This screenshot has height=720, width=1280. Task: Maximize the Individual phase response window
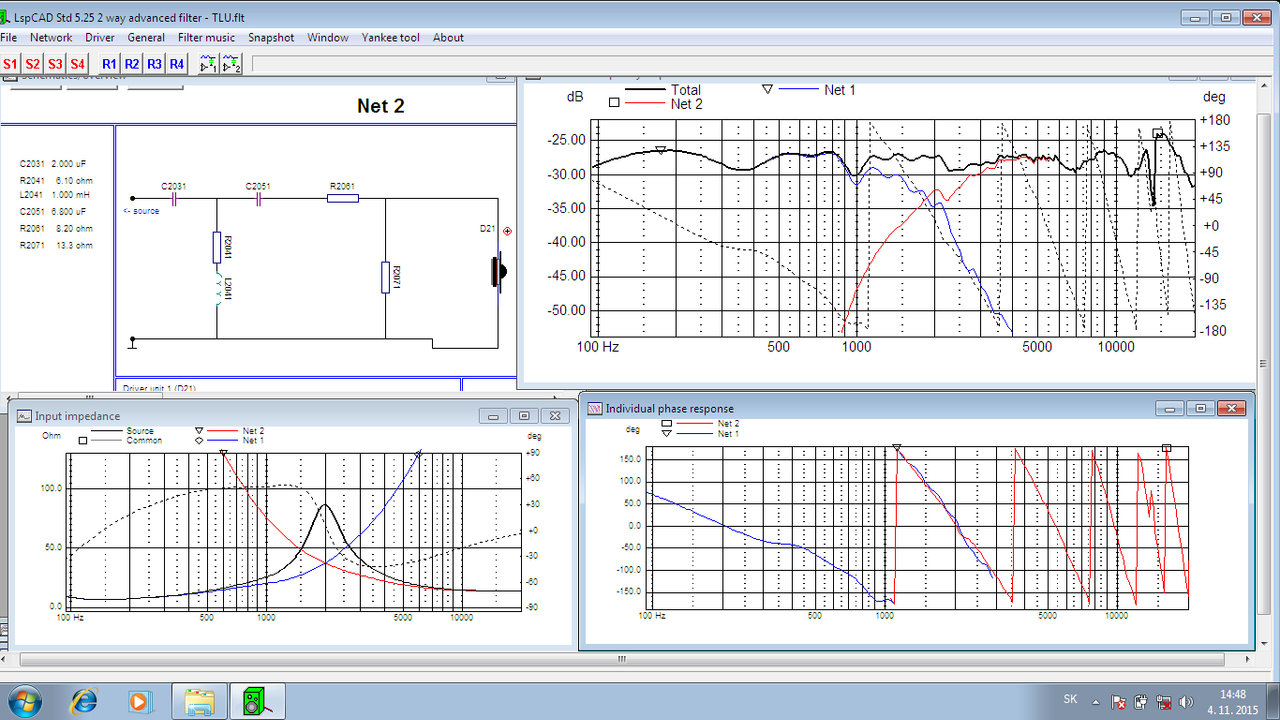tap(1201, 408)
